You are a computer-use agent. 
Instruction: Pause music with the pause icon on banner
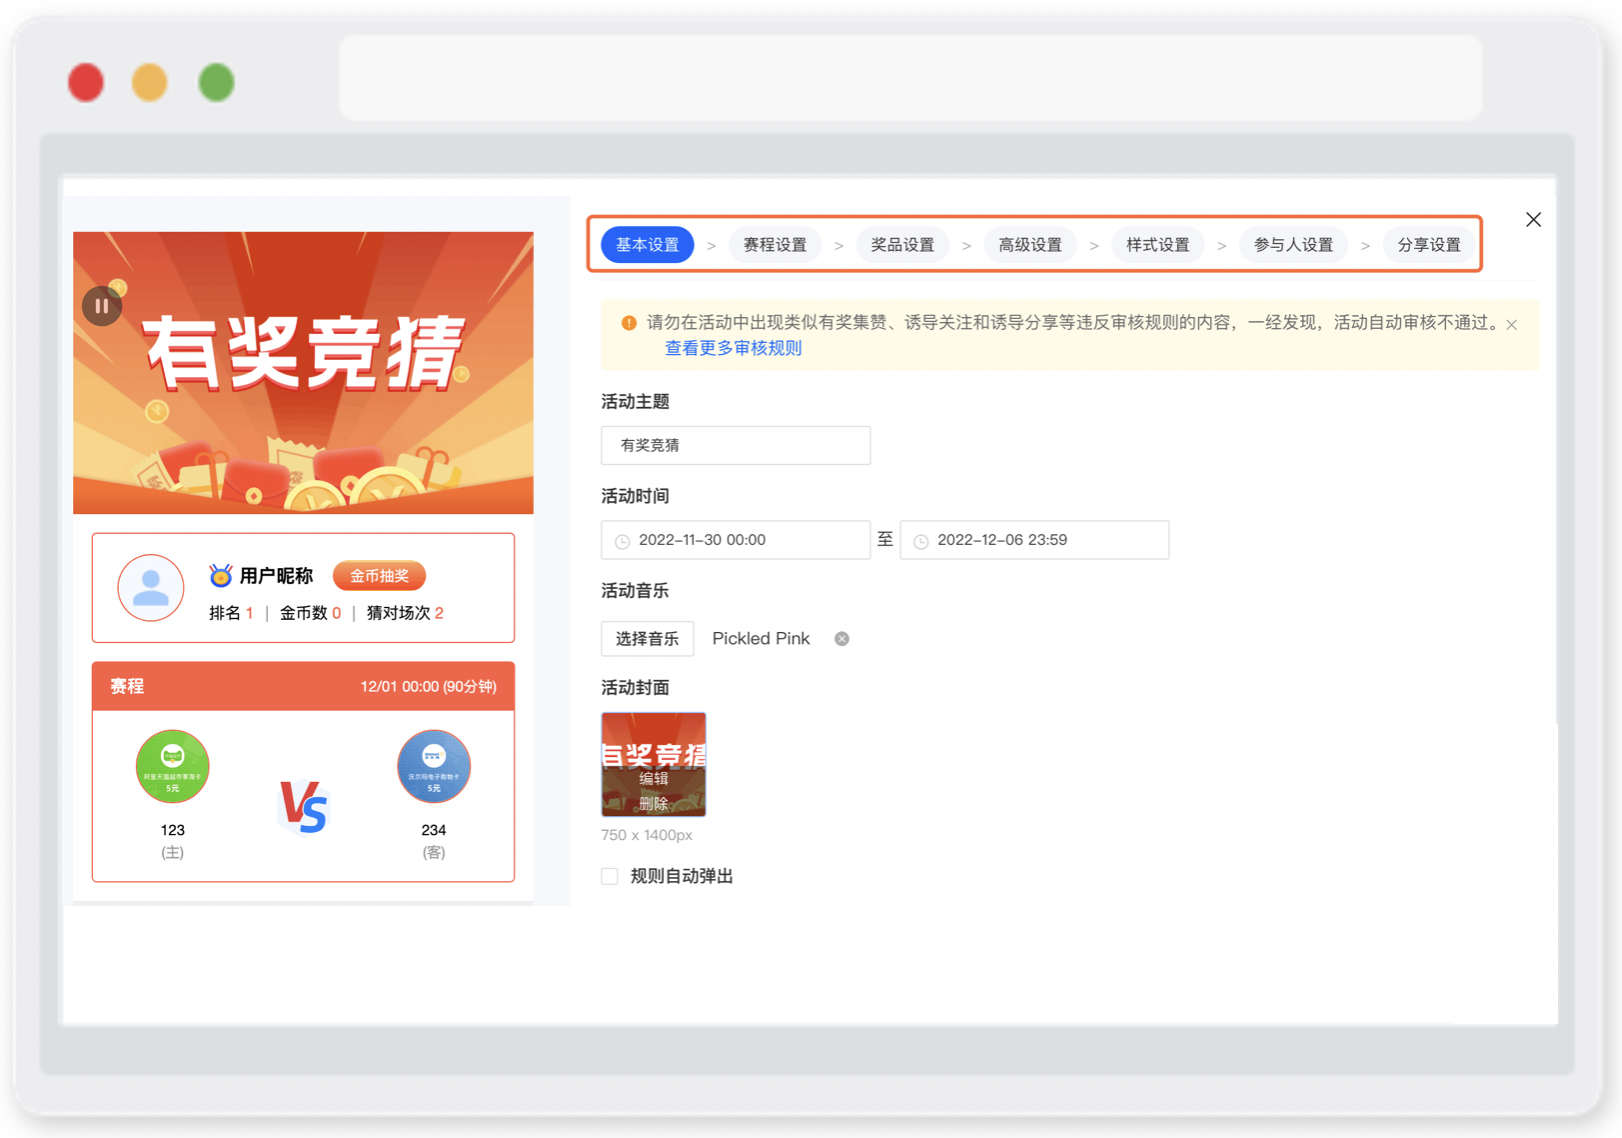click(102, 306)
